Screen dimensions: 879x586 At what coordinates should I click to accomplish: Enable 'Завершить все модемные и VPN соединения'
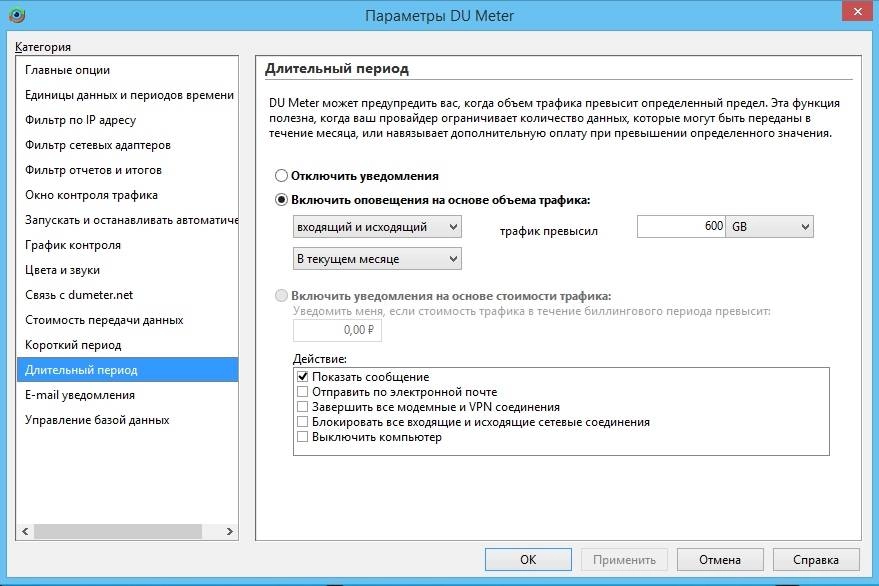[x=302, y=407]
